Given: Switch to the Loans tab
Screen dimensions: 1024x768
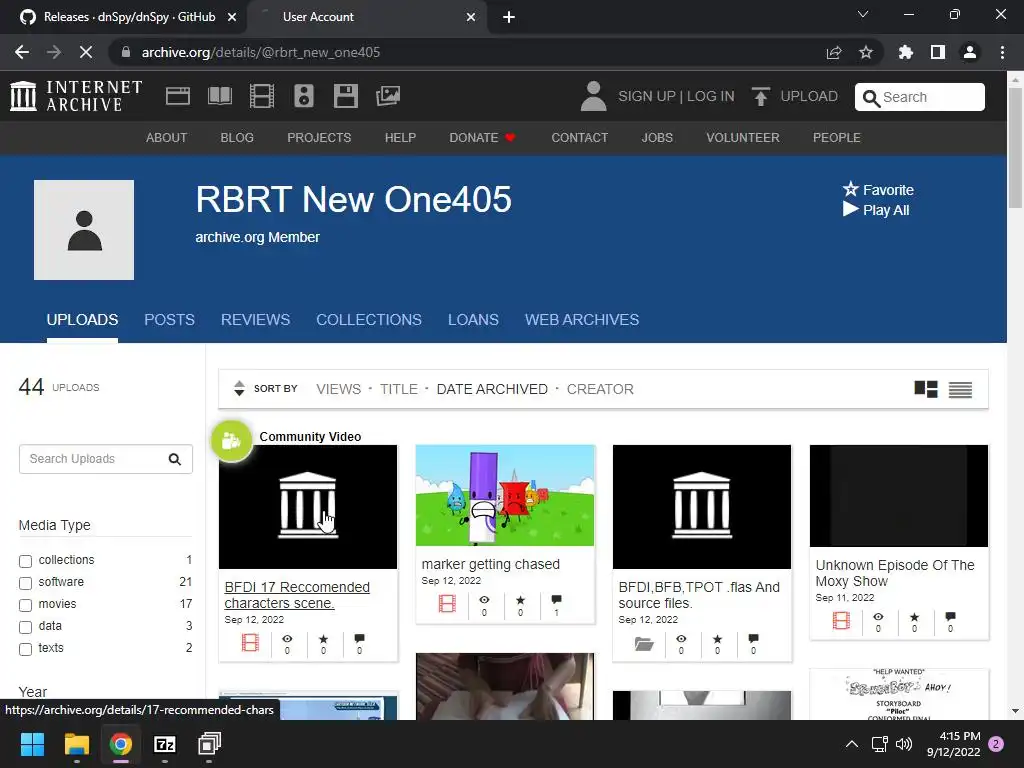Looking at the screenshot, I should (473, 319).
